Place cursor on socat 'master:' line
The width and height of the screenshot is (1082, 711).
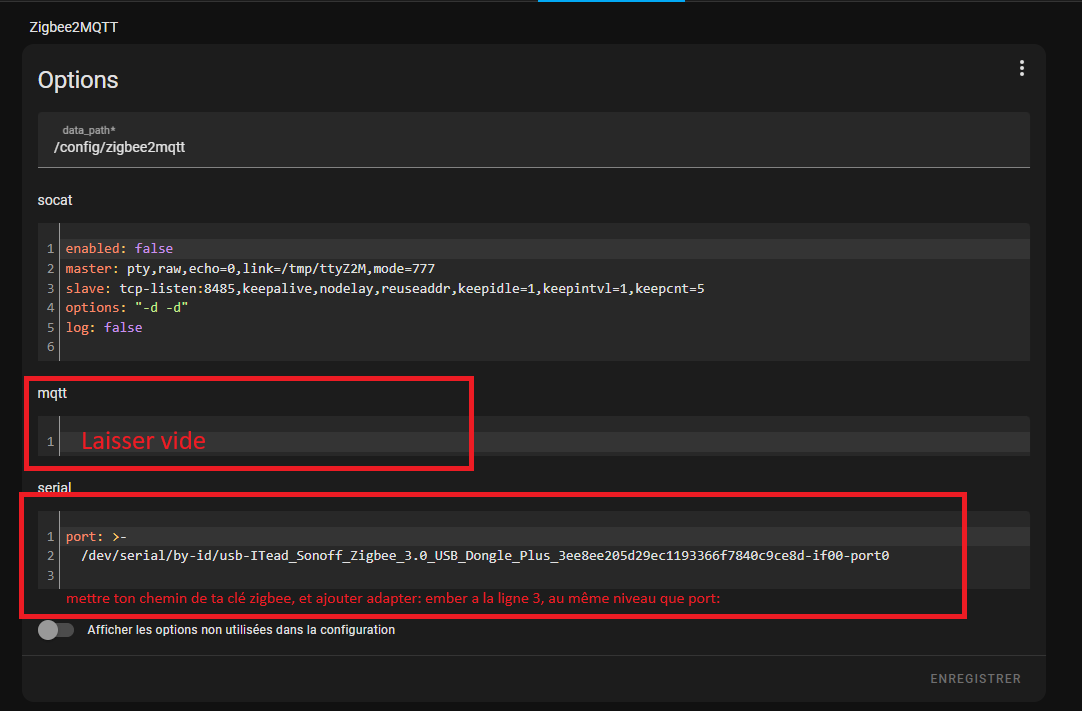(250, 269)
